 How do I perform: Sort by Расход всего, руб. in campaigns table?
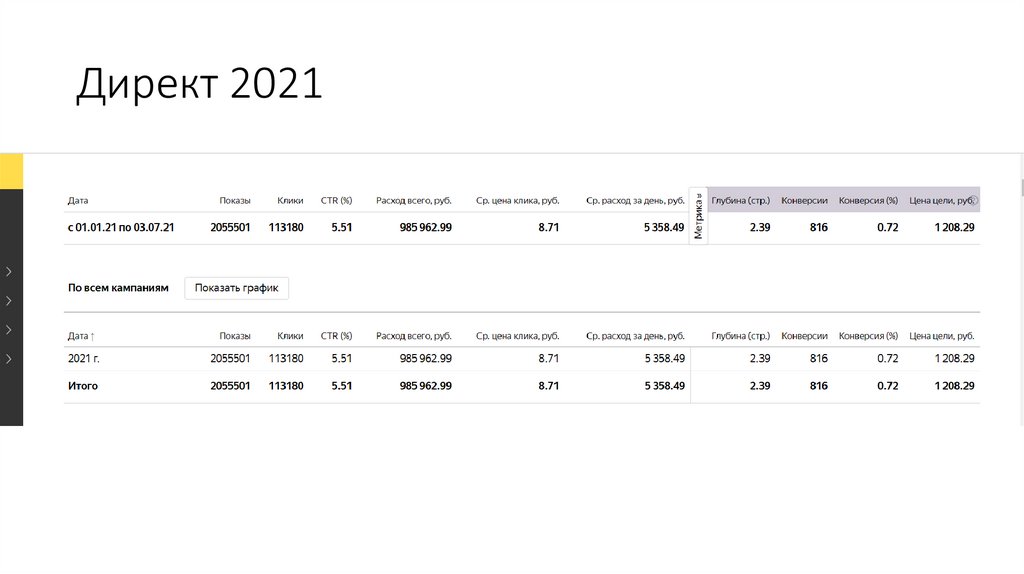[413, 336]
